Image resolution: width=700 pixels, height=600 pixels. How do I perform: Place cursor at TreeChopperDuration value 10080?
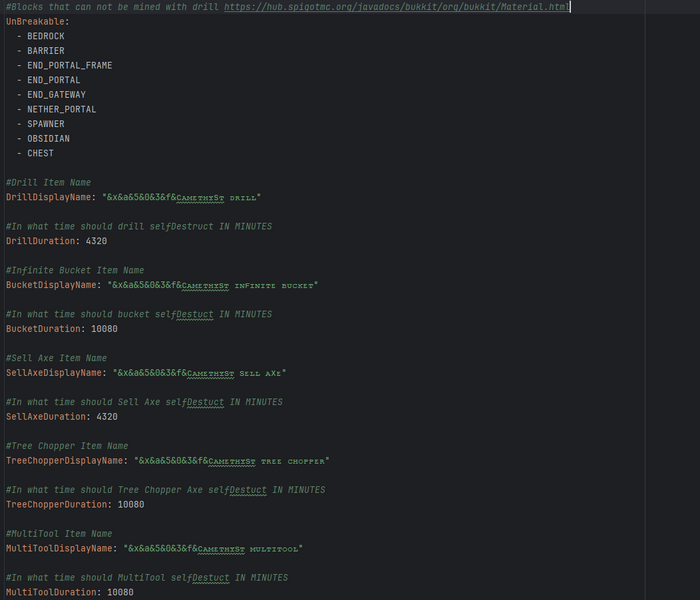point(131,504)
